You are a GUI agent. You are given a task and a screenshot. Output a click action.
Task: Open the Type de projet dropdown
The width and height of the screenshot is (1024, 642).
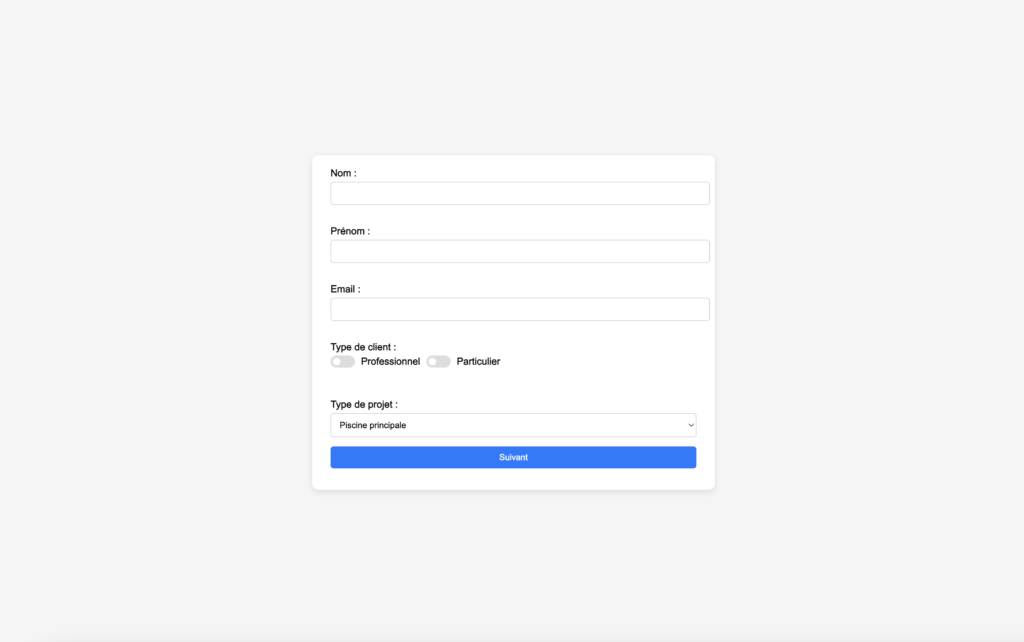coord(513,425)
